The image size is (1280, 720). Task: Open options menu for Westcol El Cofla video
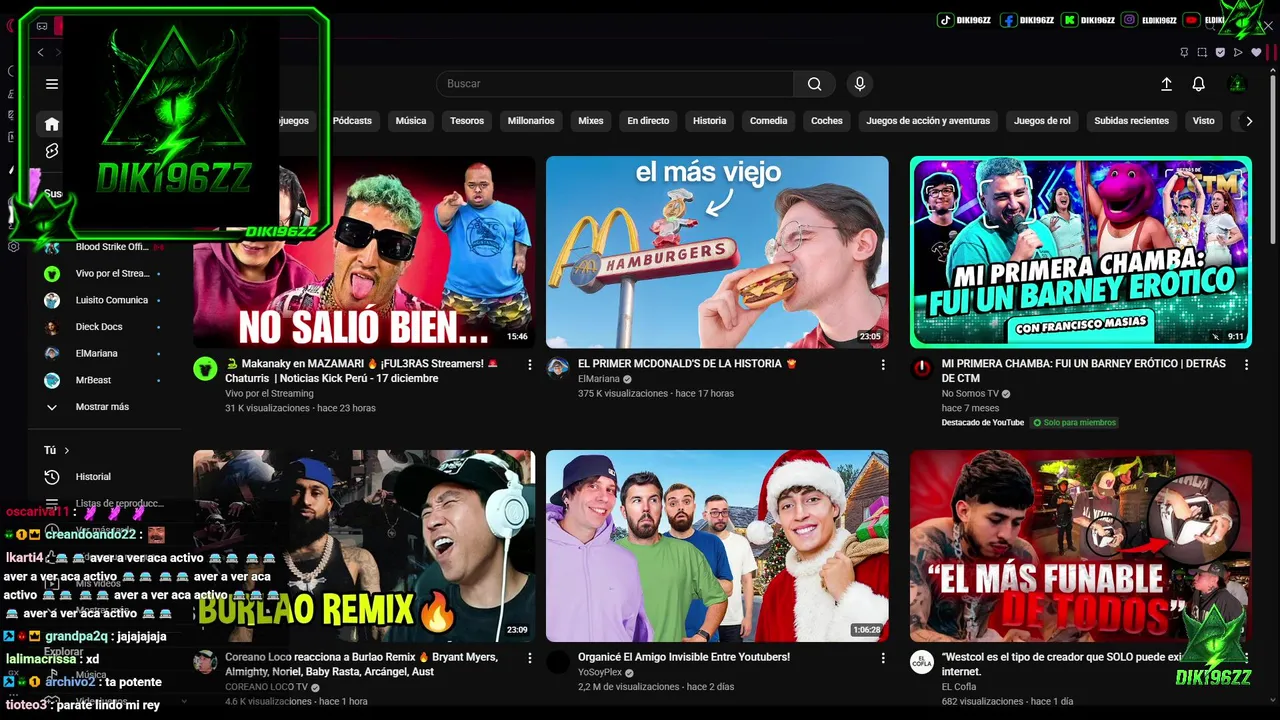[1246, 659]
